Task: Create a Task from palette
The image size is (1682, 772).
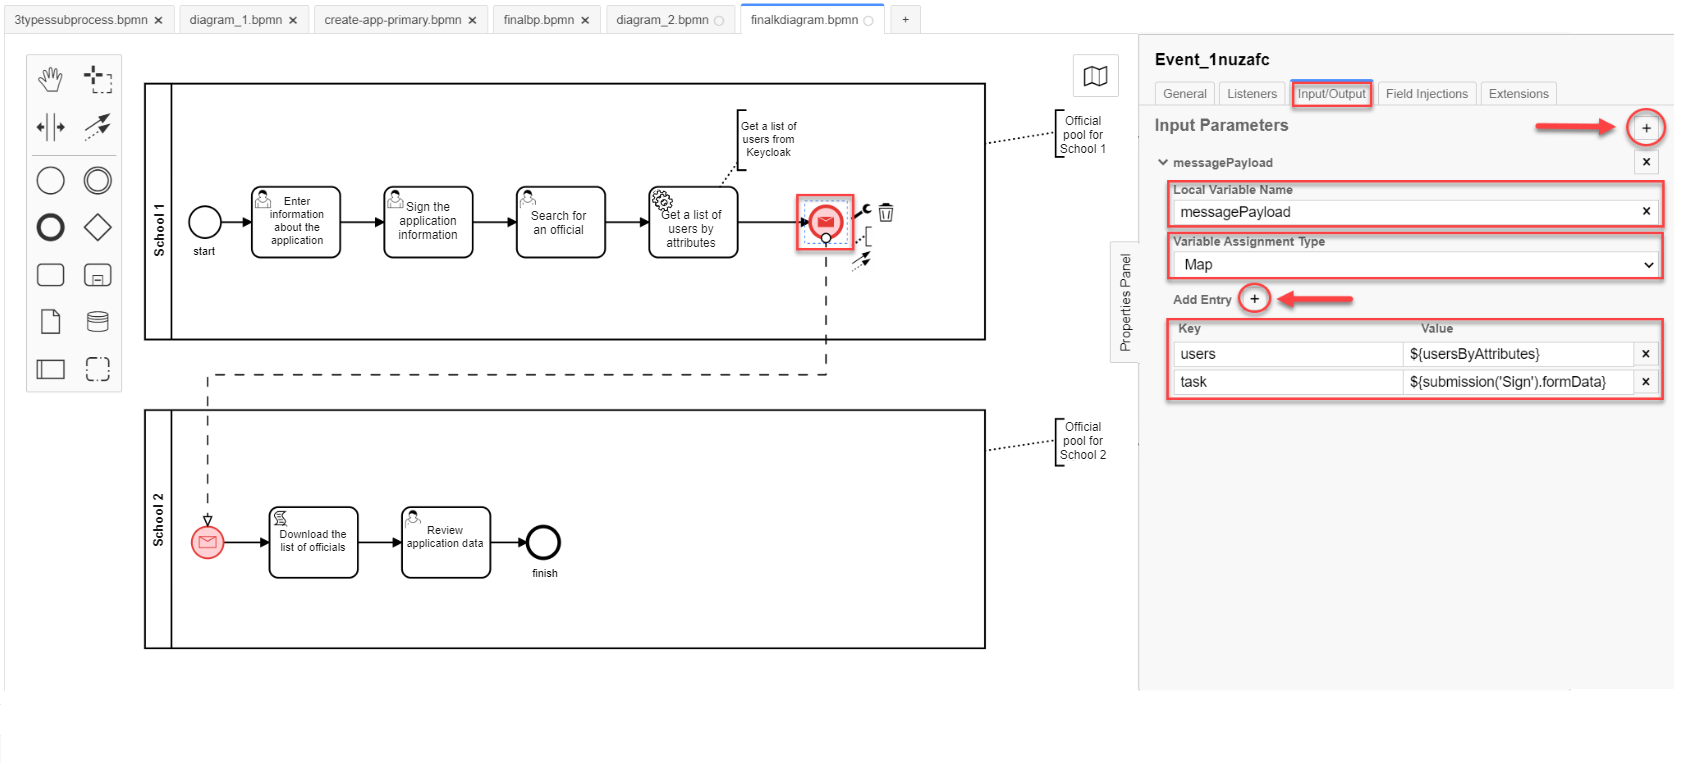Action: pyautogui.click(x=50, y=275)
